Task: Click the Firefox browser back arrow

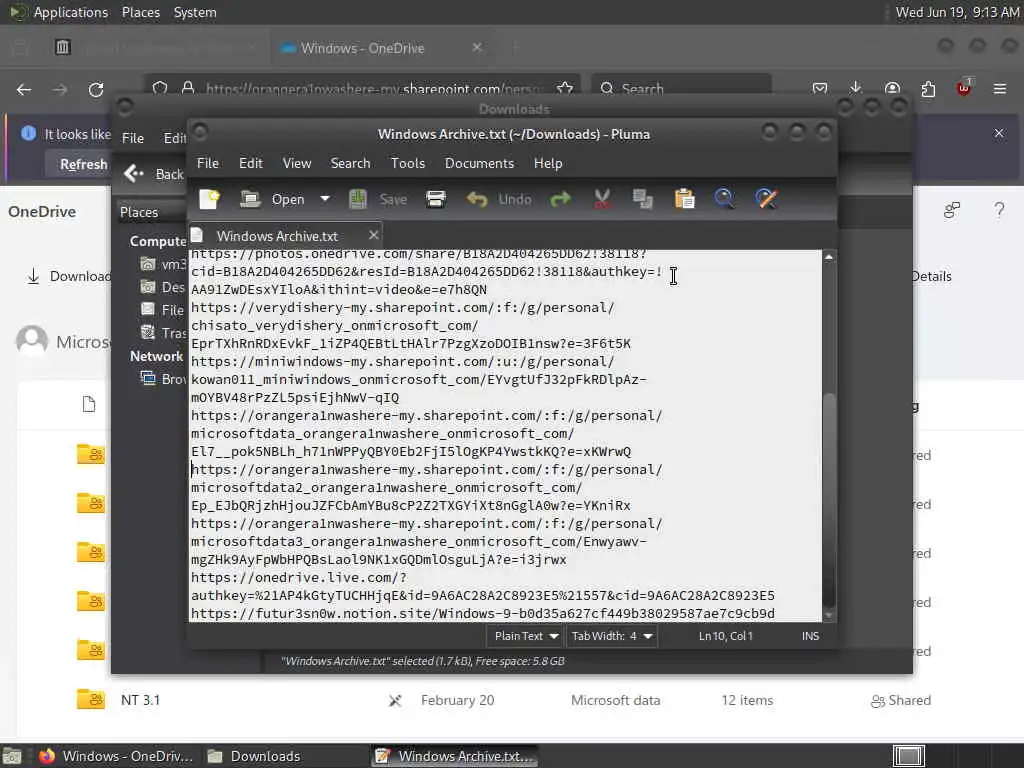Action: pyautogui.click(x=24, y=89)
